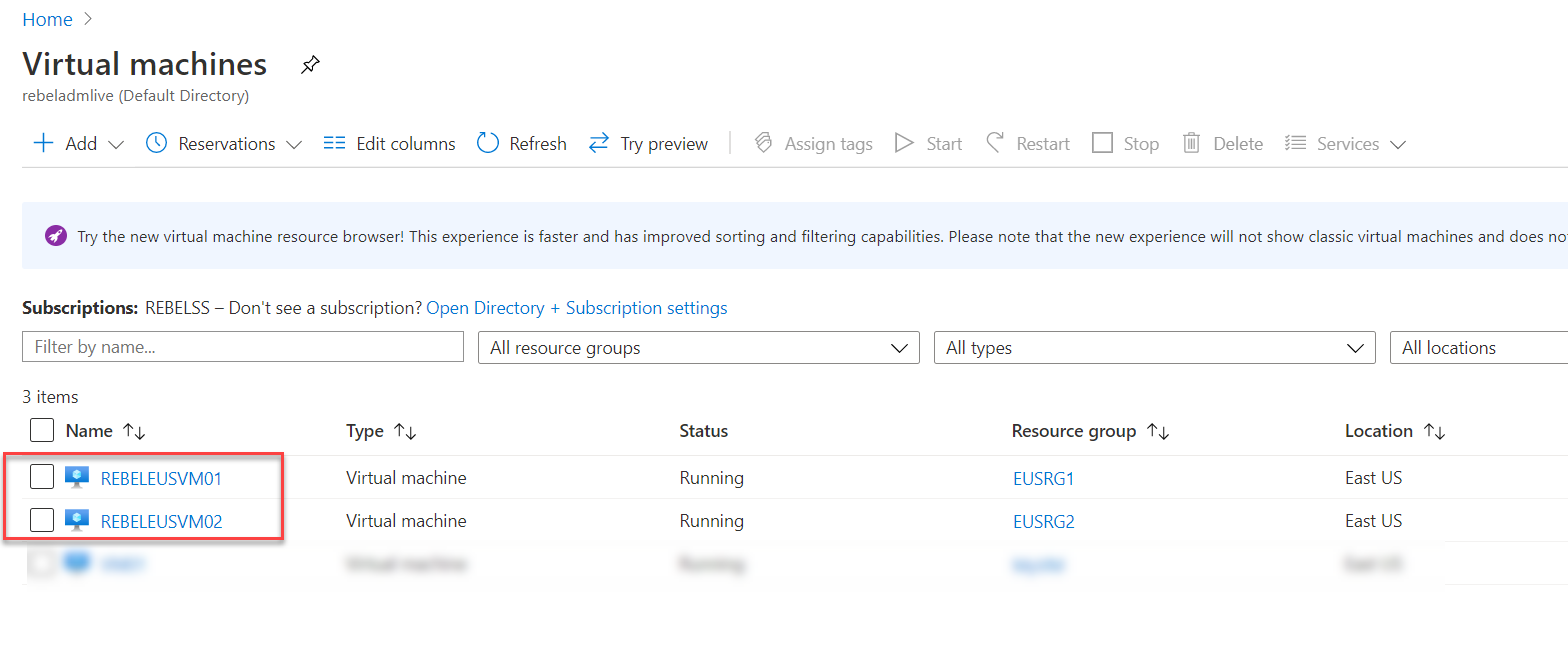Click the REBELEUSVM01 virtual machine icon

(77, 478)
